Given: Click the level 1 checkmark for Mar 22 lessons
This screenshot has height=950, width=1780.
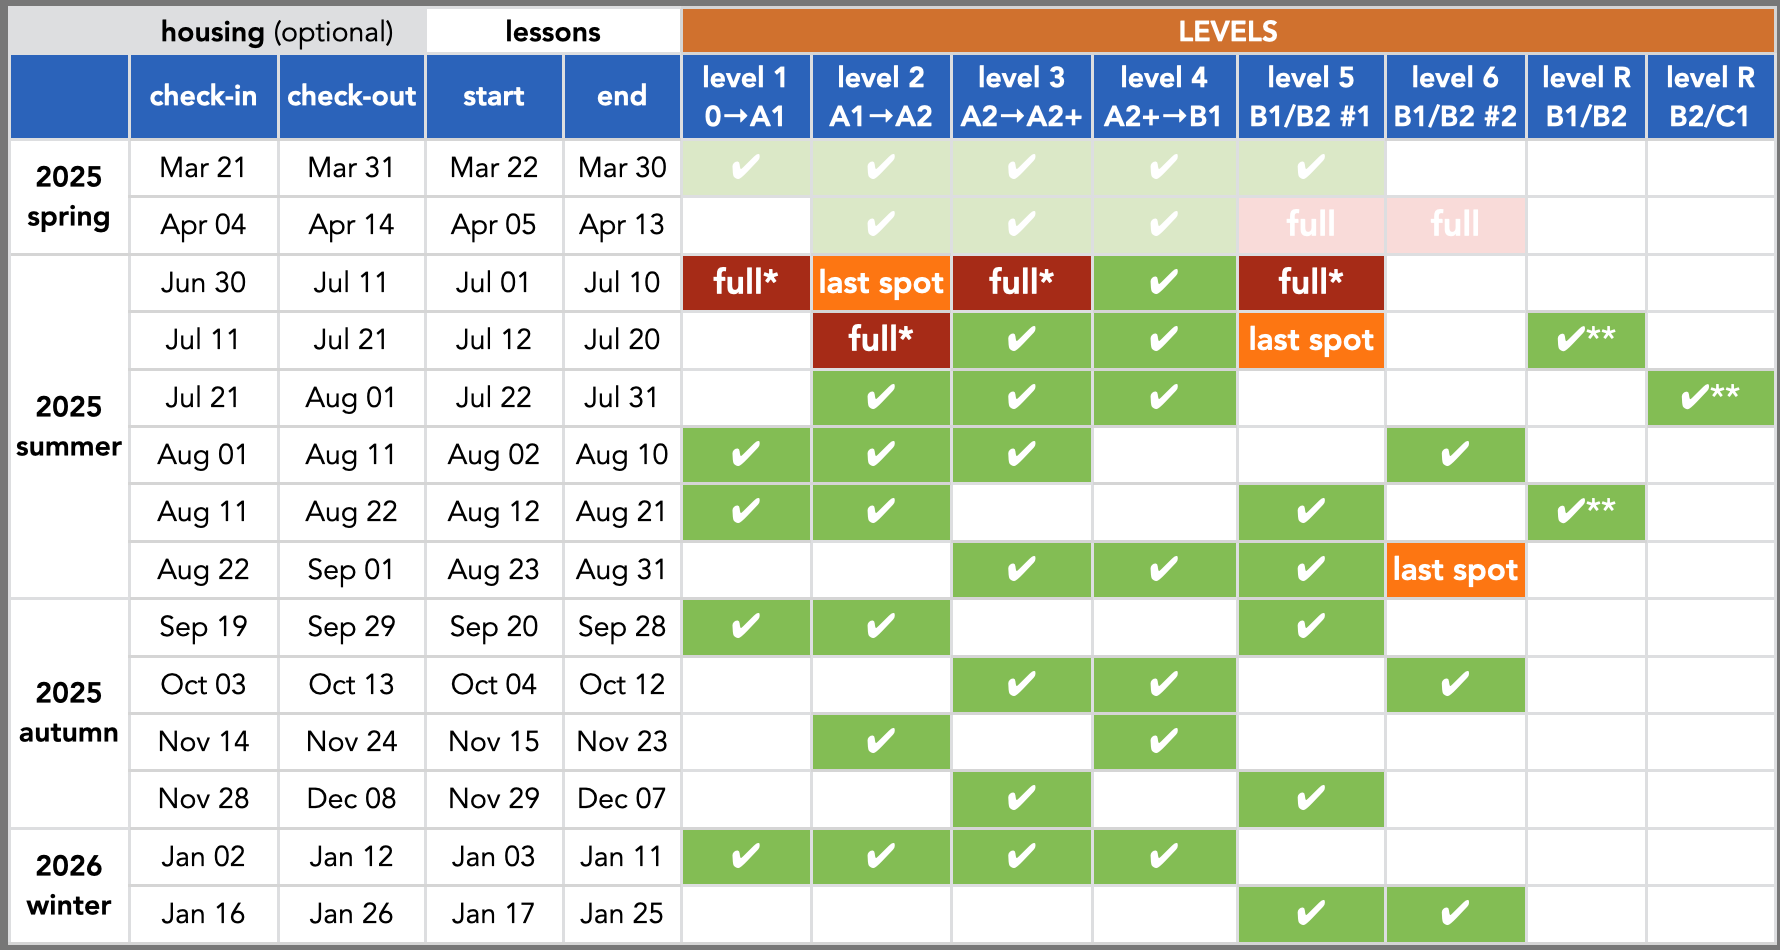Looking at the screenshot, I should point(746,167).
